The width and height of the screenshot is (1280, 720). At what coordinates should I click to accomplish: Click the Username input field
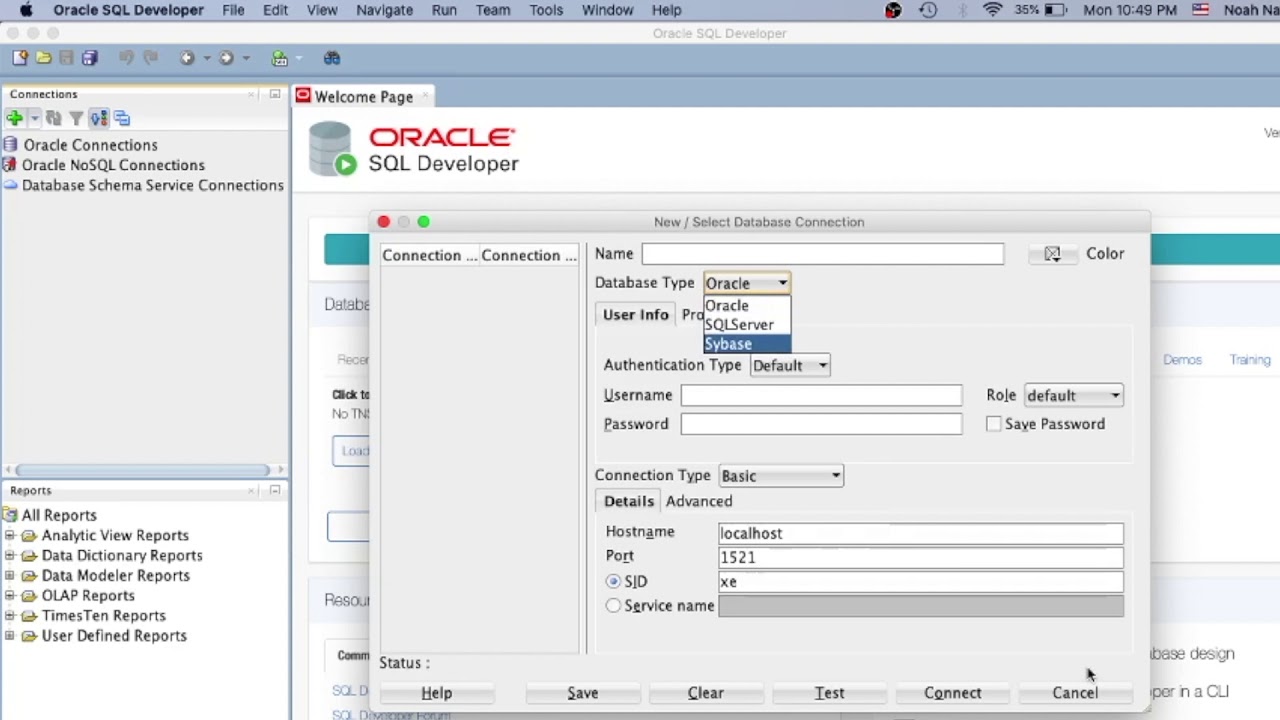(x=821, y=395)
